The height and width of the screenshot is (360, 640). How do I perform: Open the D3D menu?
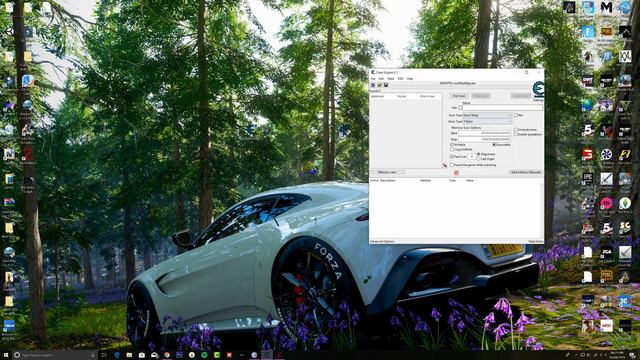click(x=400, y=79)
